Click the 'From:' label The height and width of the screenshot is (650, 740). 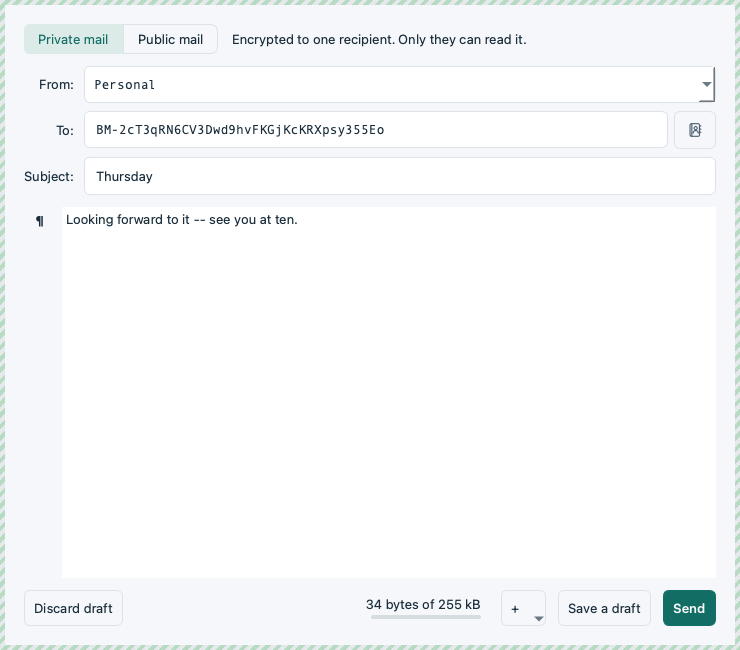pos(56,84)
